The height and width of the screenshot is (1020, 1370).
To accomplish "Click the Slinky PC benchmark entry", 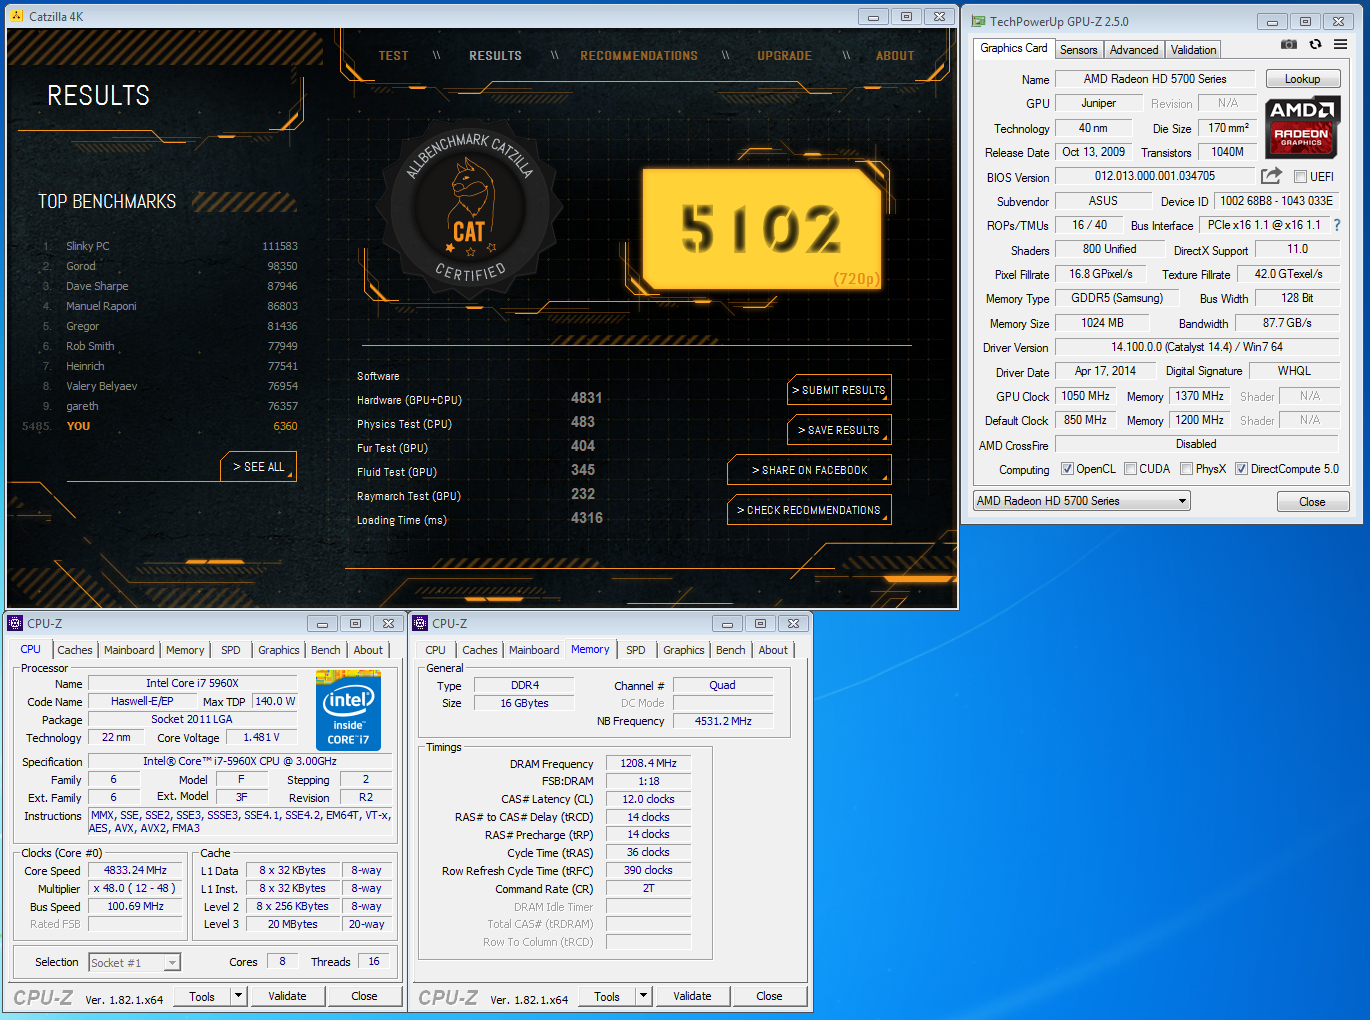I will (x=170, y=246).
